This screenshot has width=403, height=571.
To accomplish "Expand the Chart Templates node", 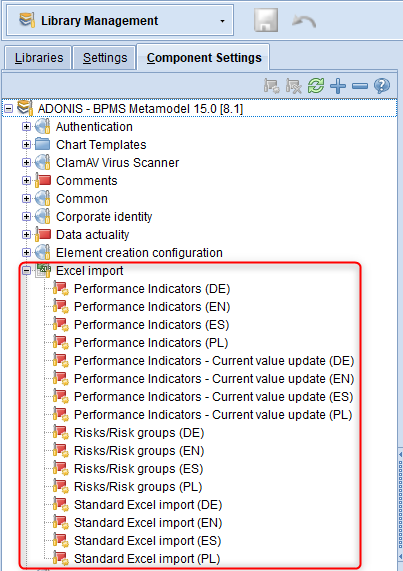I will (x=26, y=145).
